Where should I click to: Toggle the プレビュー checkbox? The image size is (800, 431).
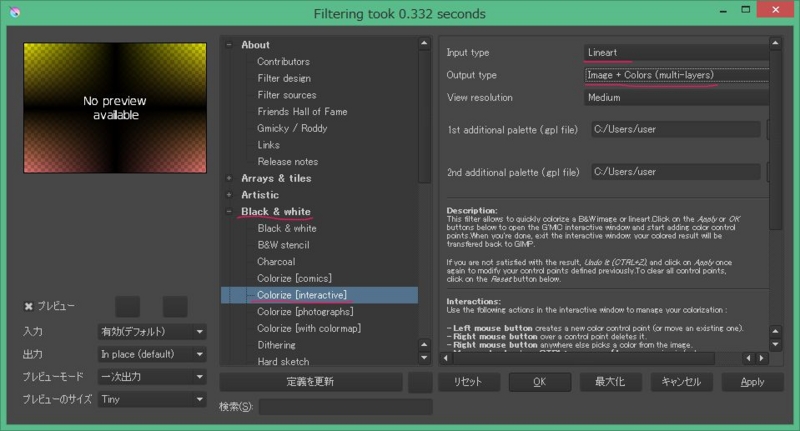(x=29, y=306)
